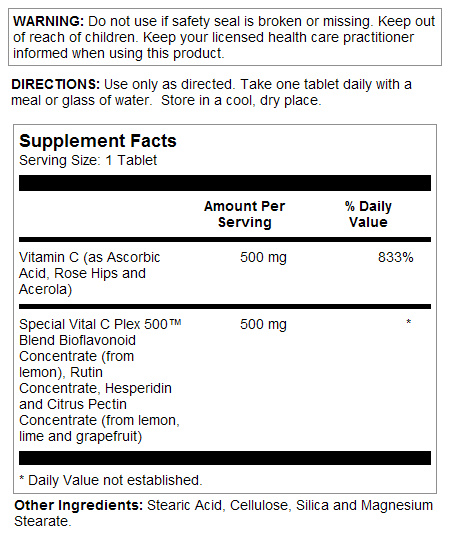Click the Vitamin C 500 mg amount

tap(263, 258)
